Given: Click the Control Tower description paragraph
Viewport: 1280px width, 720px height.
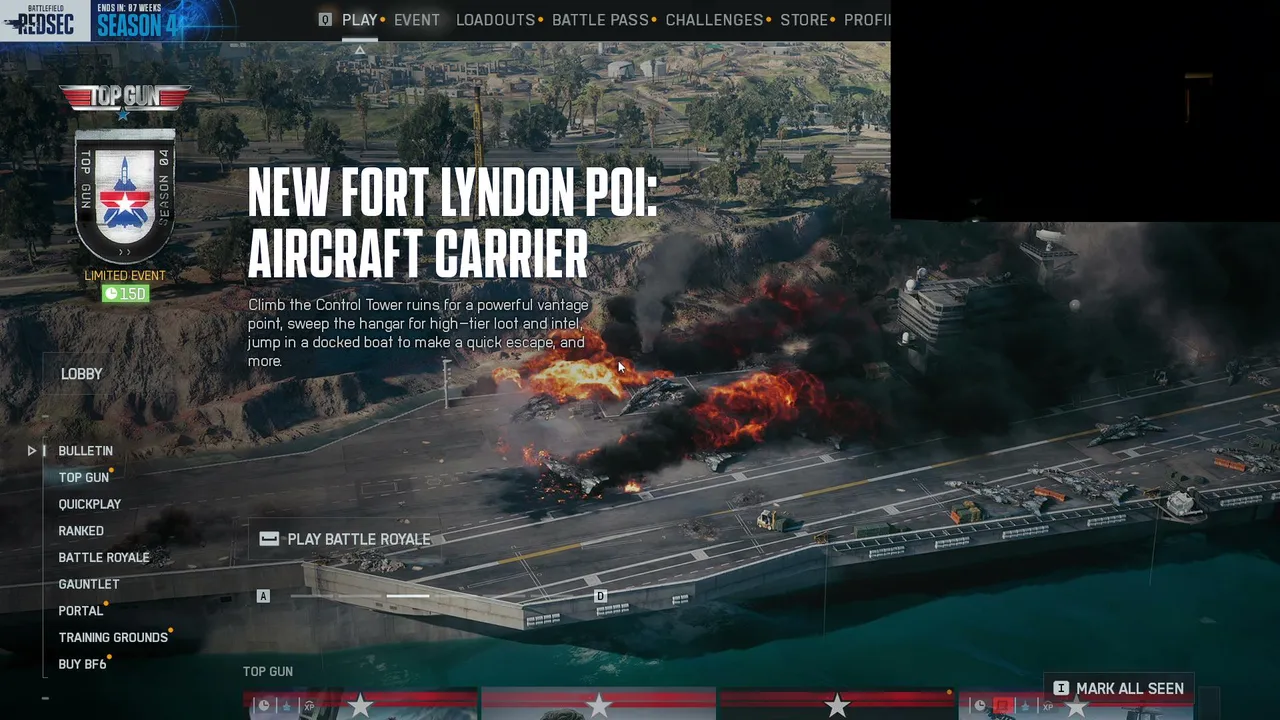Looking at the screenshot, I should (419, 333).
